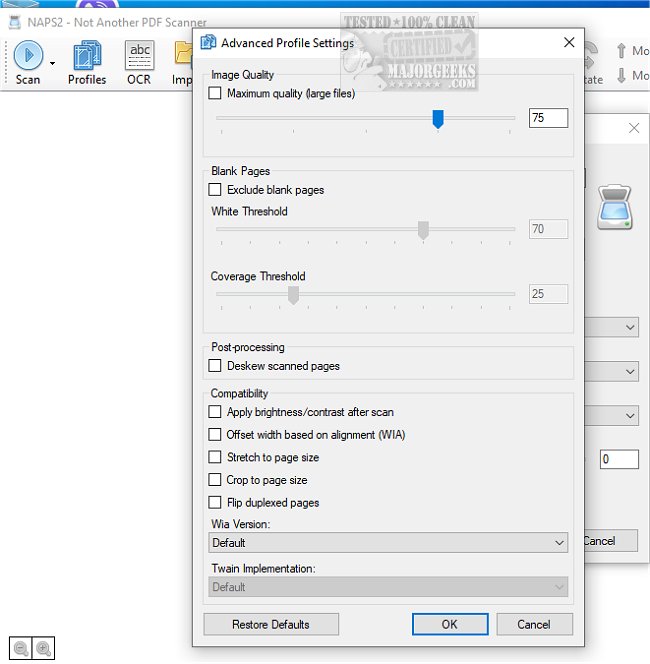Click the numeric field showing 0 in background dialog

619,459
